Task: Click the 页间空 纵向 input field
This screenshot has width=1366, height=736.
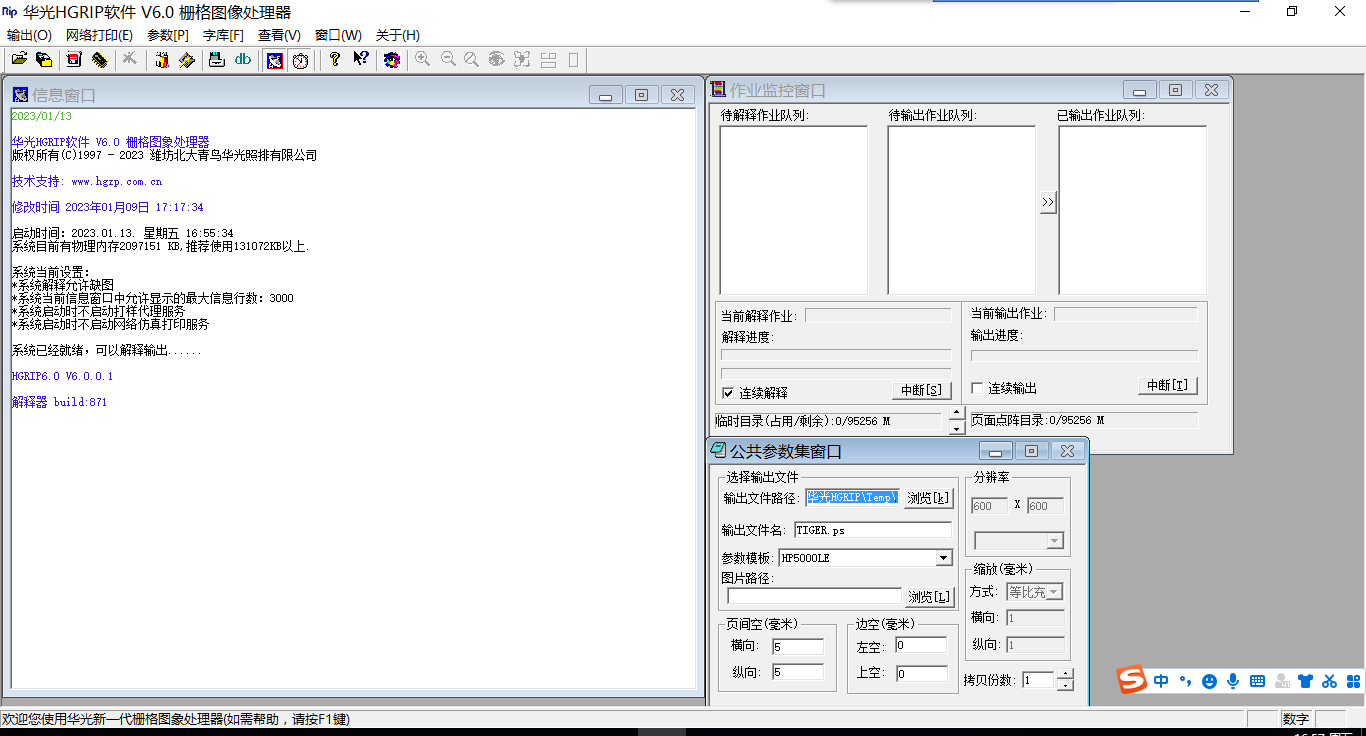Action: (798, 672)
